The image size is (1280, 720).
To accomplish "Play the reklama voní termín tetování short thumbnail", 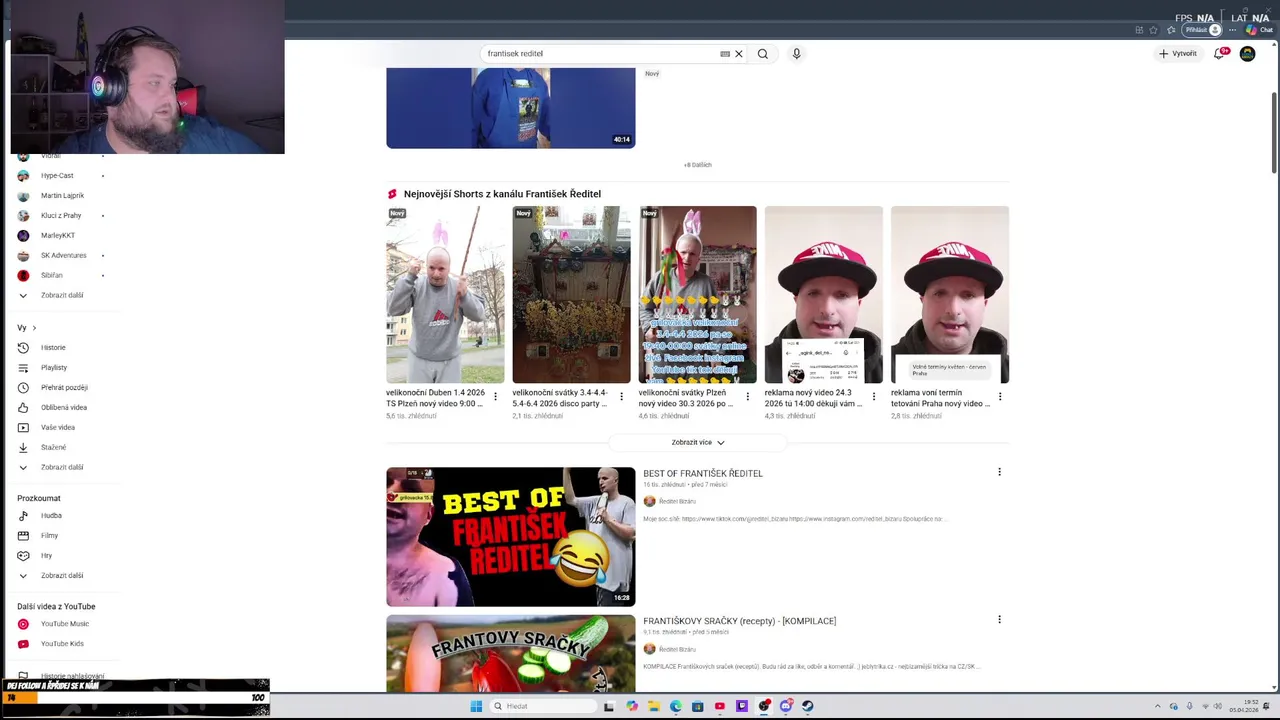I will [x=950, y=295].
